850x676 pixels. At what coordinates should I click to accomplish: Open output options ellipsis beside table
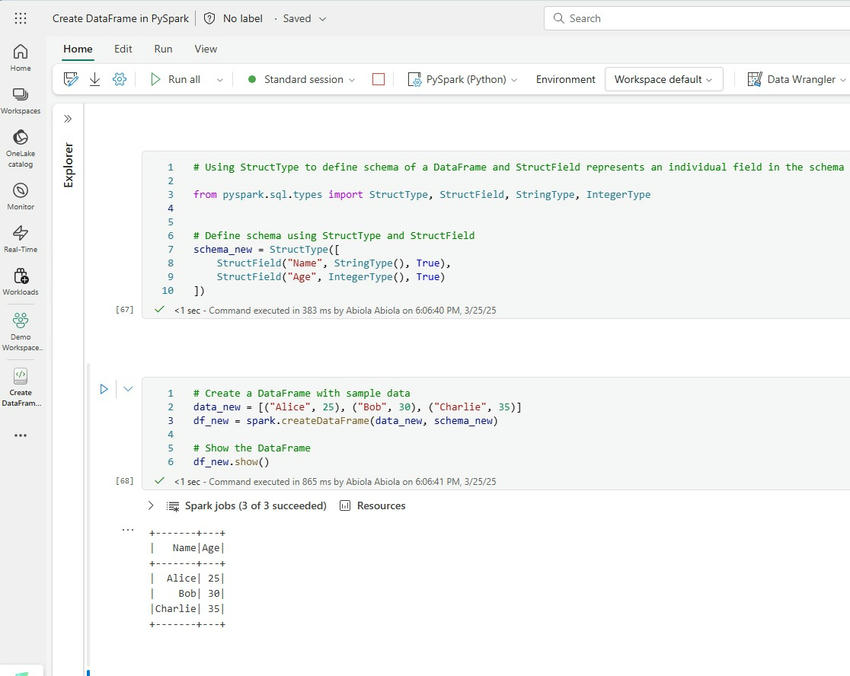pyautogui.click(x=127, y=530)
